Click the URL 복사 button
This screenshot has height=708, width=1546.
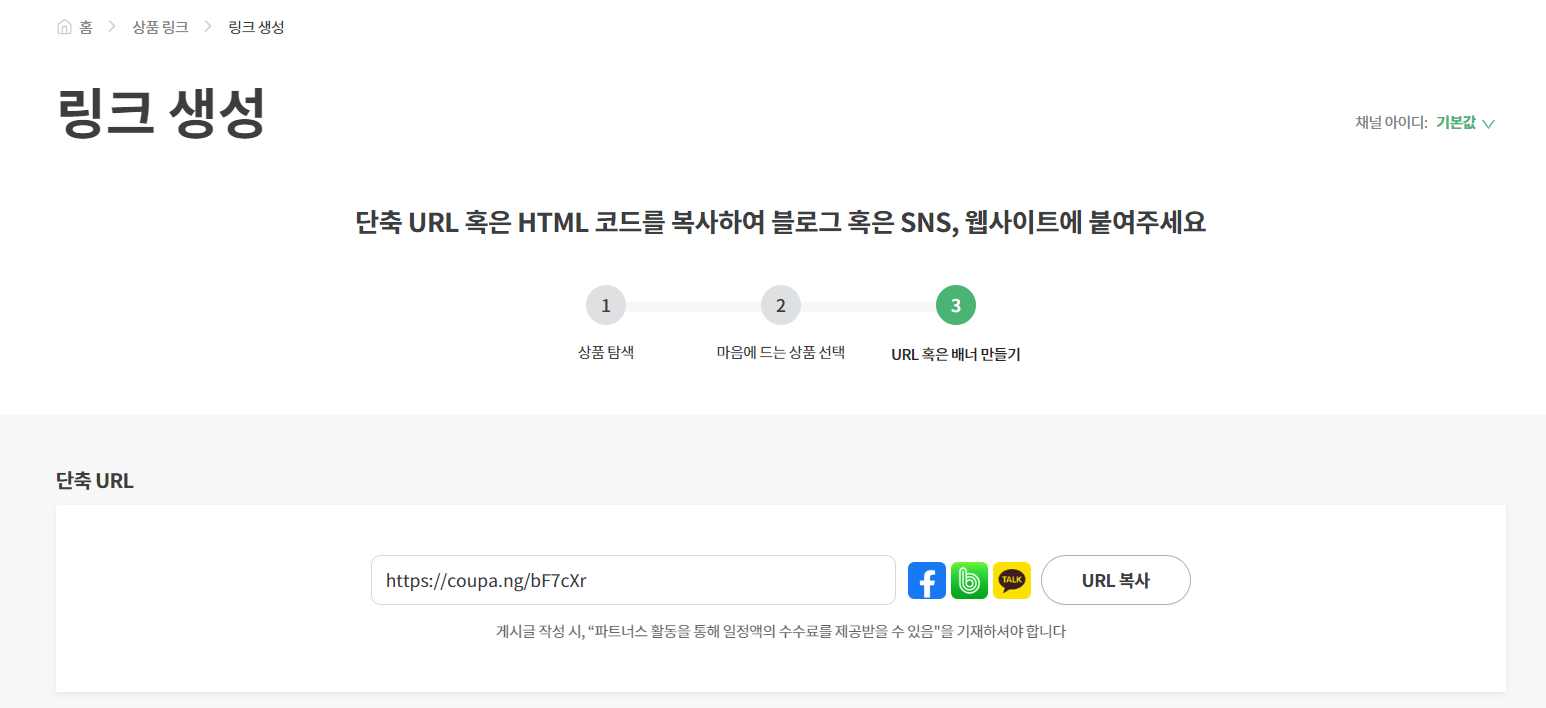tap(1116, 580)
